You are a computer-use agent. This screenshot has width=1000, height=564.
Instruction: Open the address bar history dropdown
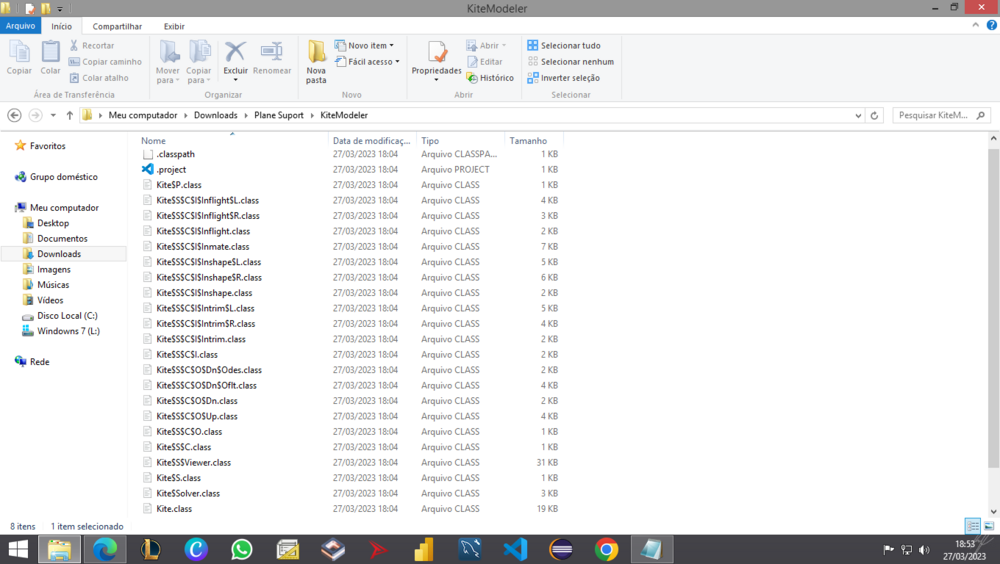[x=858, y=116]
